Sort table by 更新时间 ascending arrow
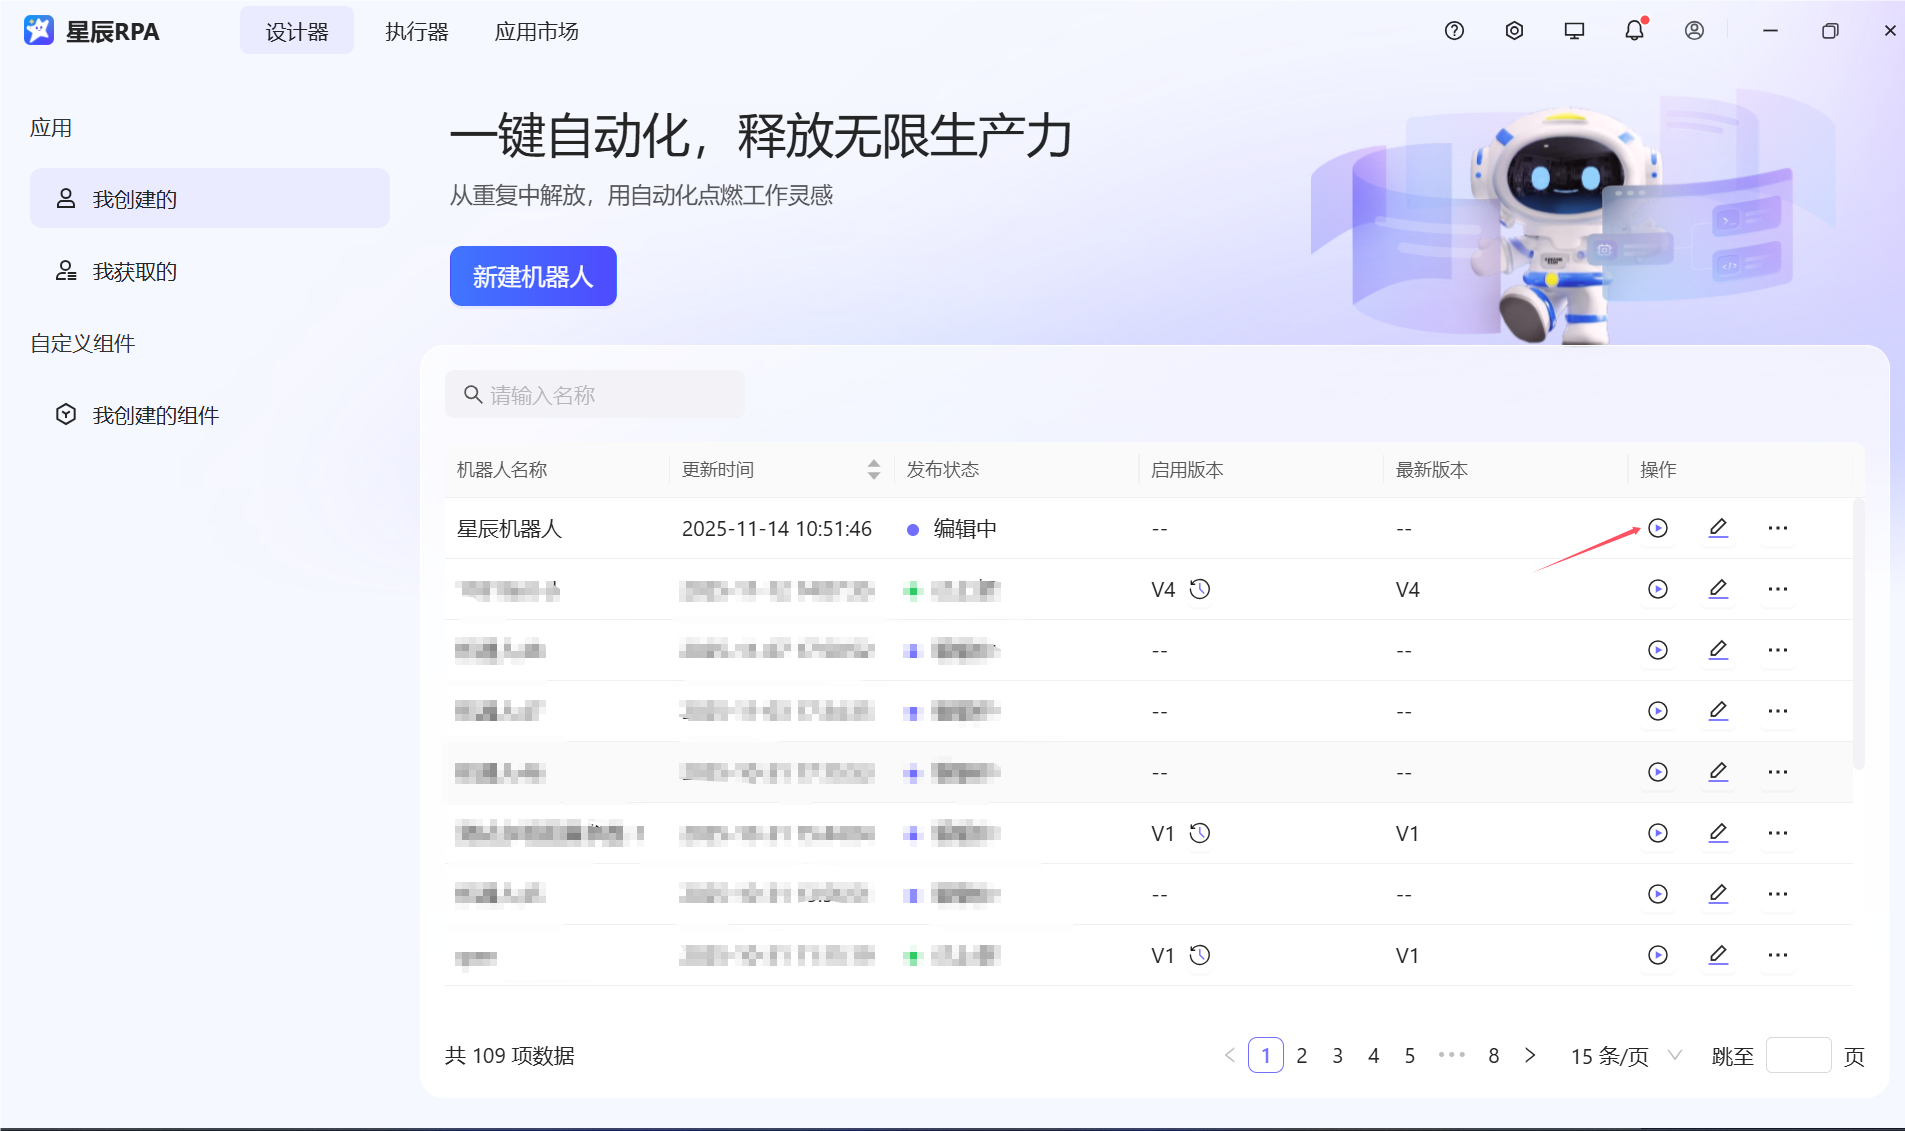 click(x=872, y=463)
